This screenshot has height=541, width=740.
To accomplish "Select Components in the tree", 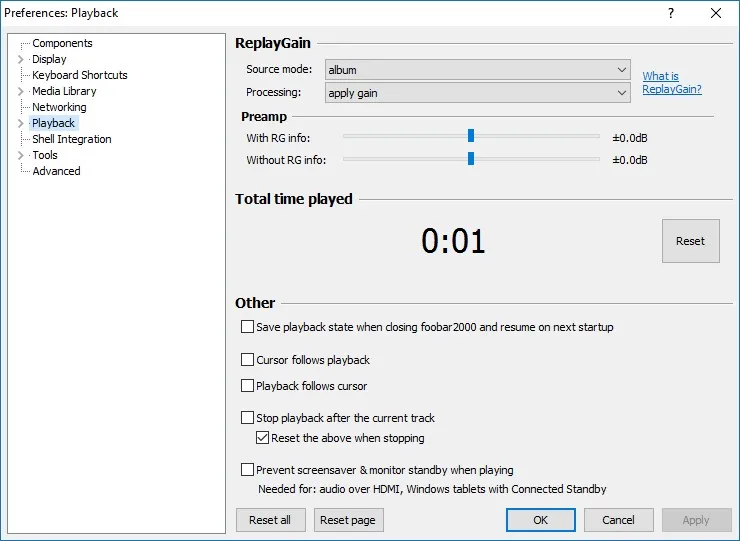I will coord(62,43).
